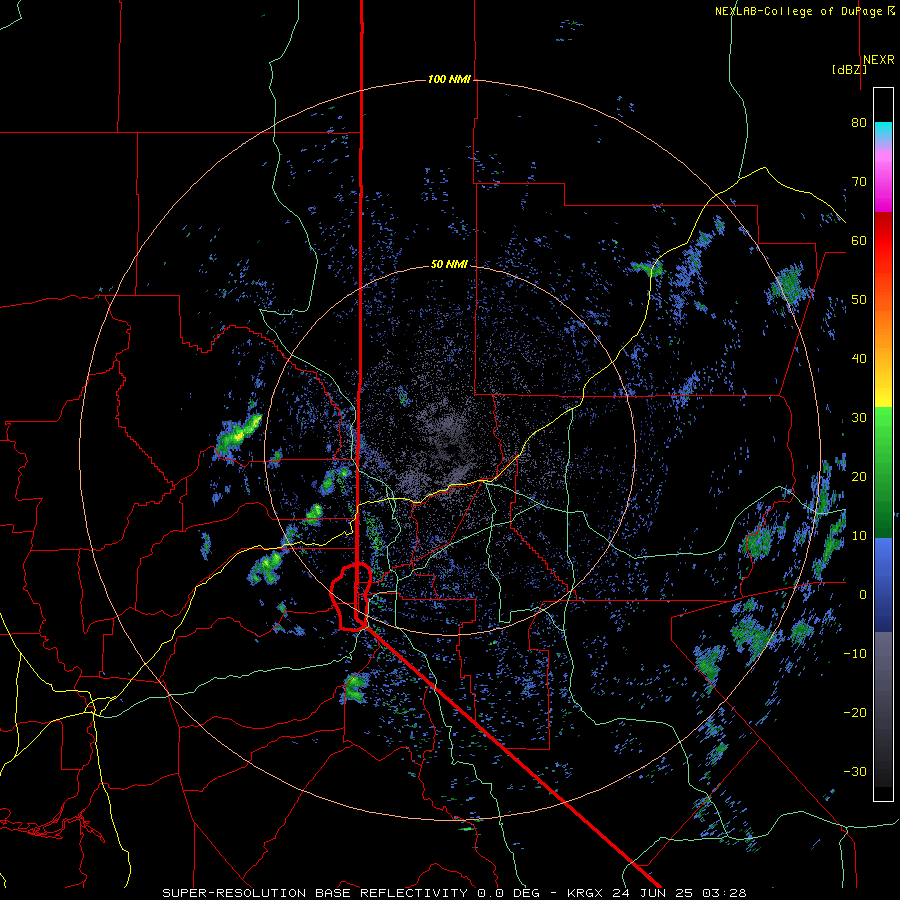The image size is (900, 900).
Task: Click the NEXLAB-College of DuPage credit text
Action: (798, 11)
